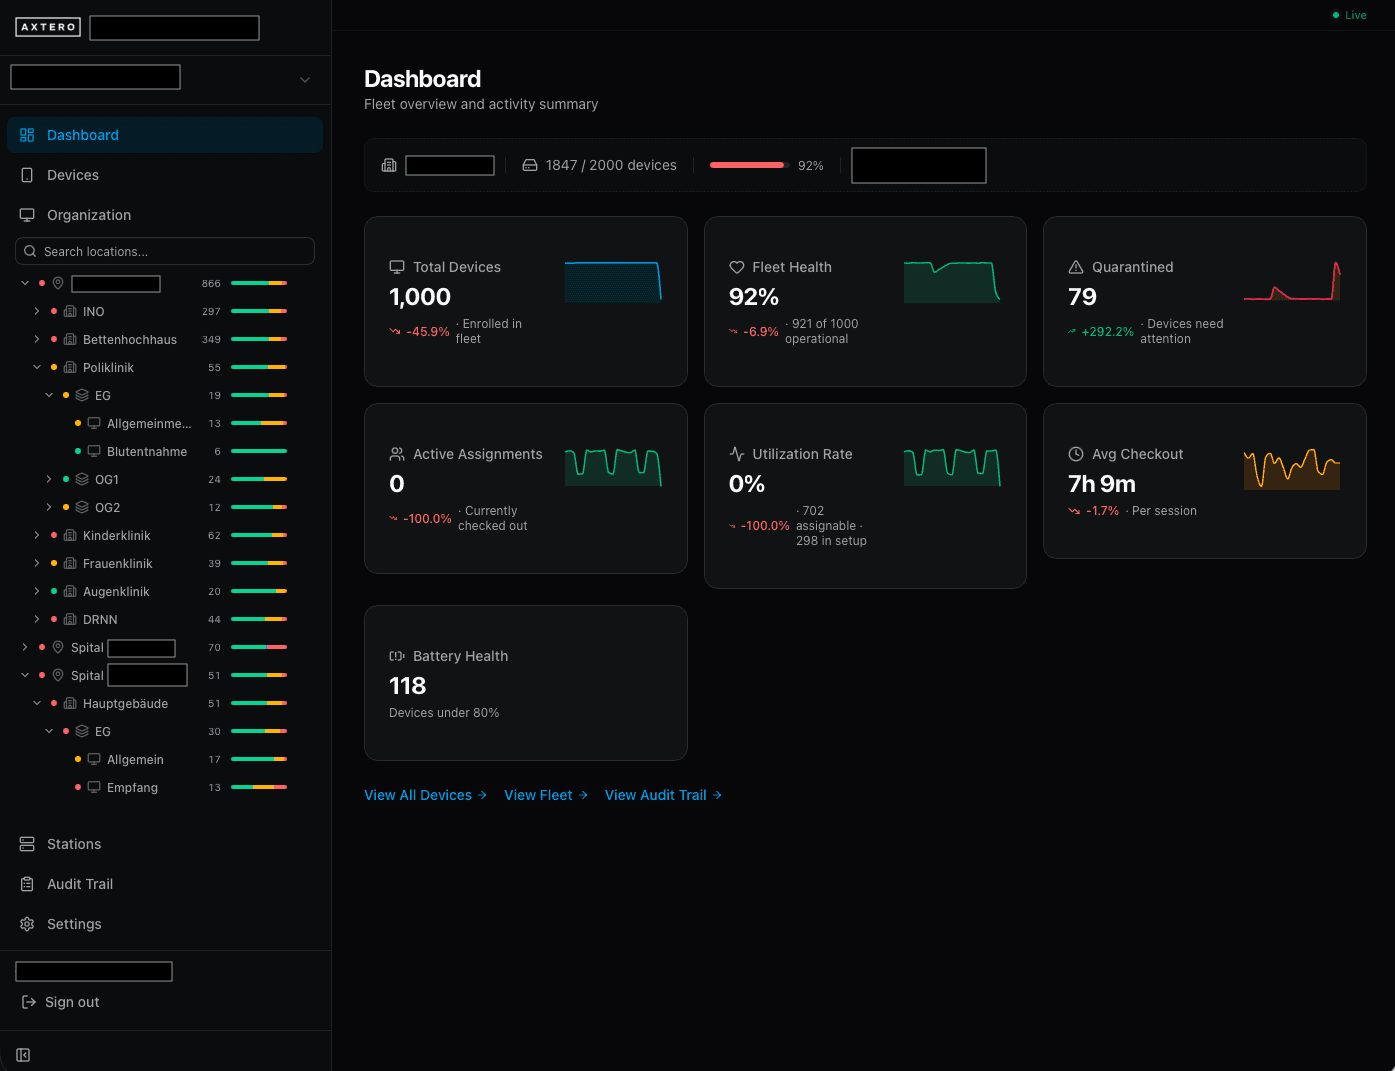
Task: Select the Dashboard grid icon in sidebar
Action: [x=26, y=134]
